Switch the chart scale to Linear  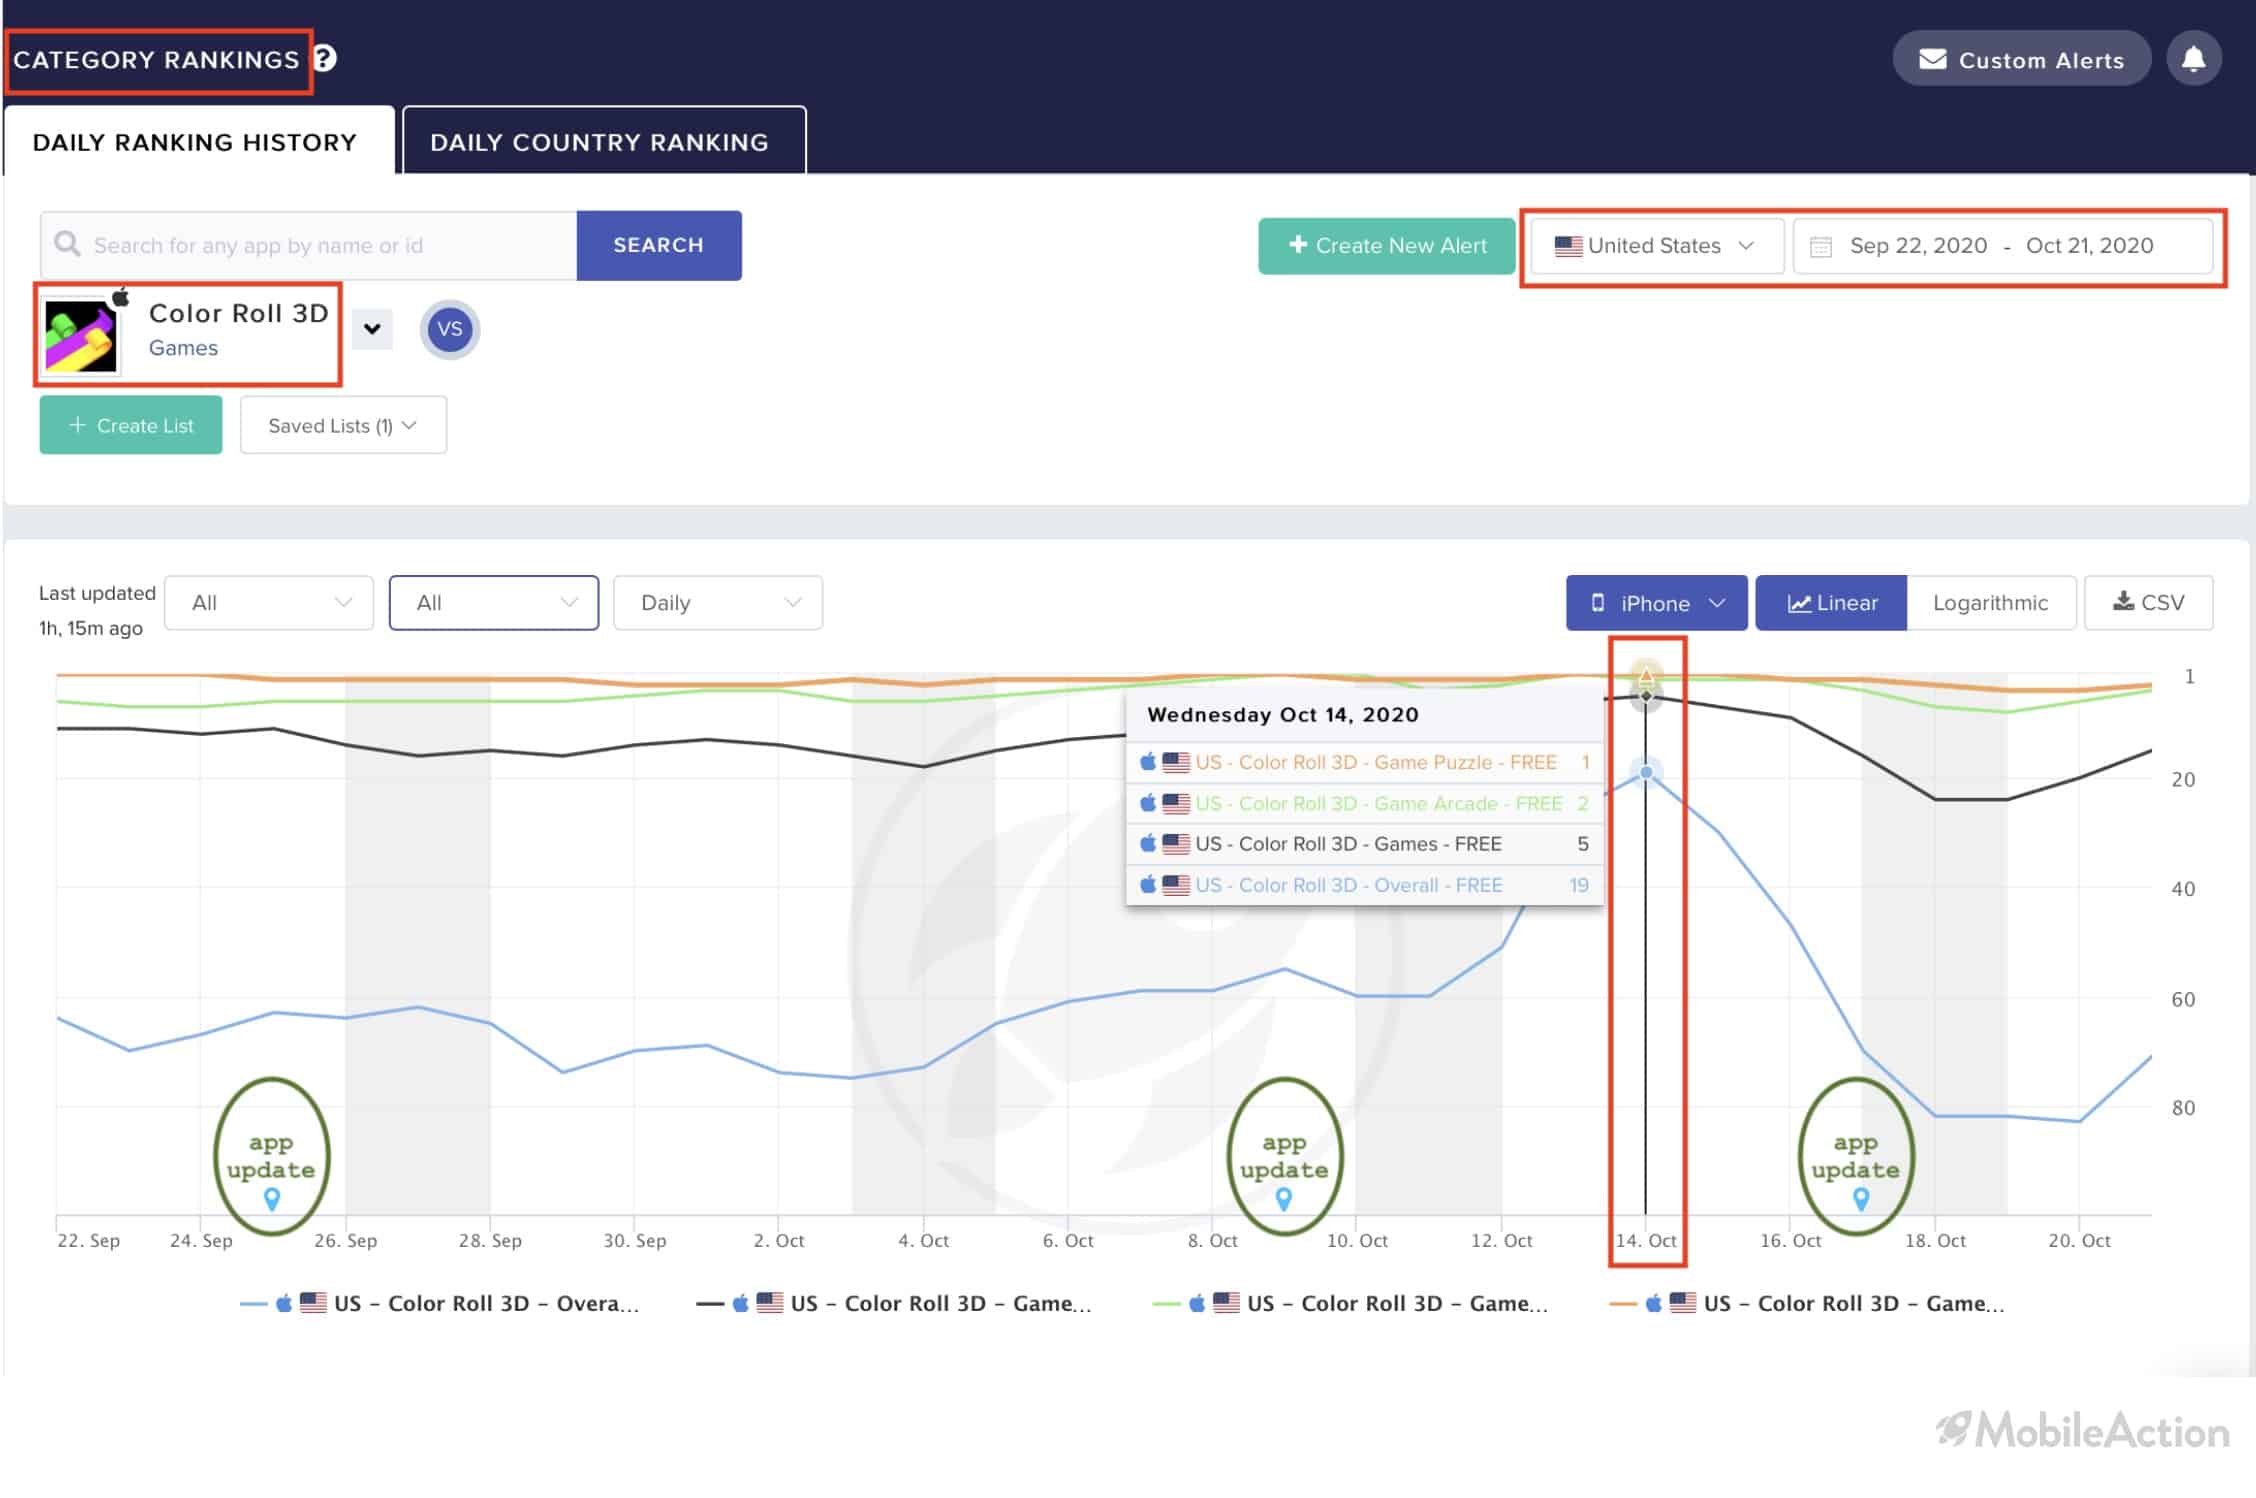(x=1831, y=603)
